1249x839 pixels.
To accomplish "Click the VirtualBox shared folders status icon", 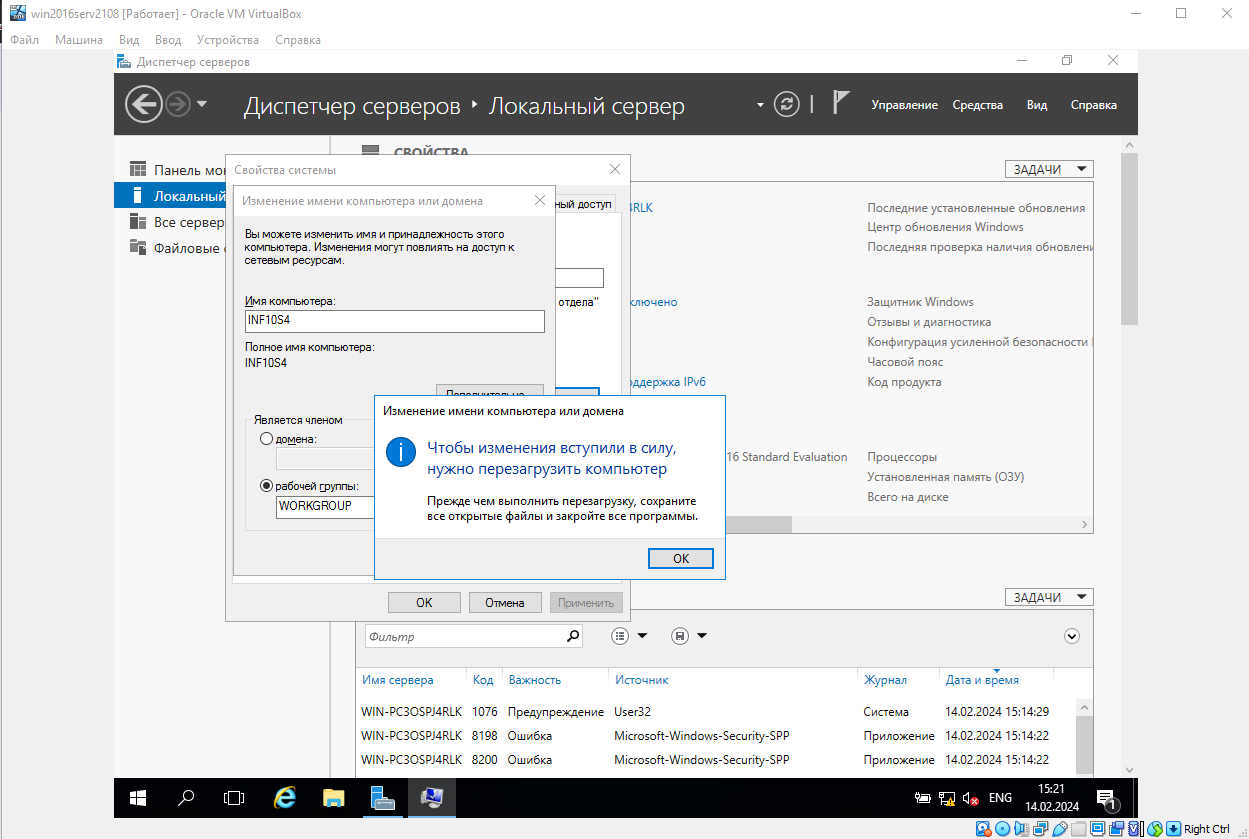I will [x=1079, y=829].
